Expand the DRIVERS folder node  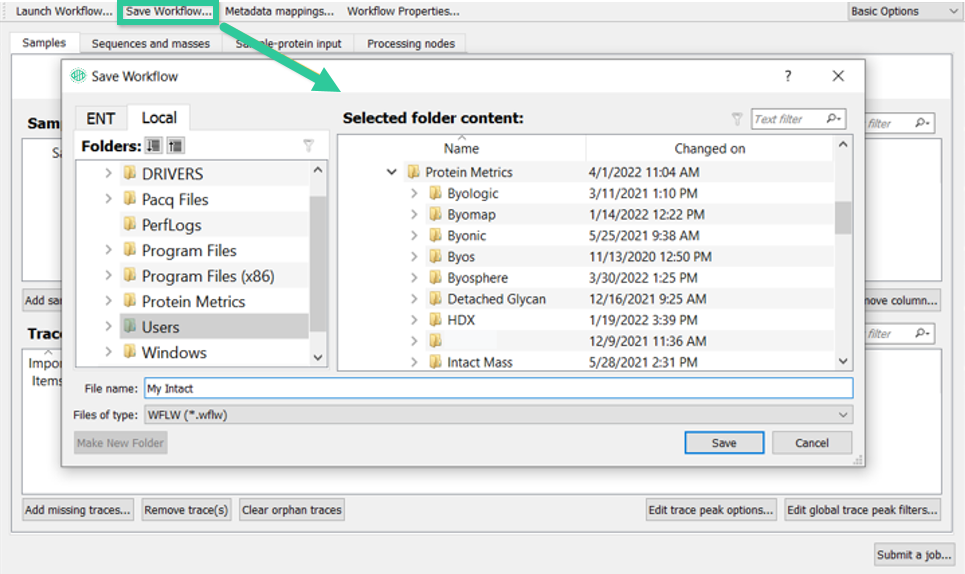pos(108,173)
